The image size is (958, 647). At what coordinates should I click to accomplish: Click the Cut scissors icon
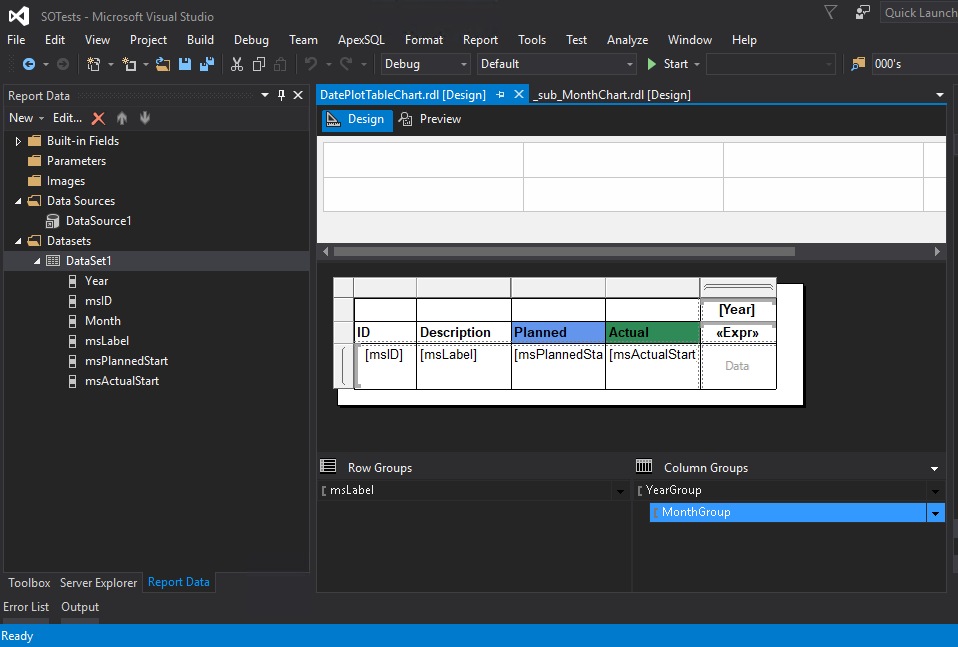[x=237, y=64]
